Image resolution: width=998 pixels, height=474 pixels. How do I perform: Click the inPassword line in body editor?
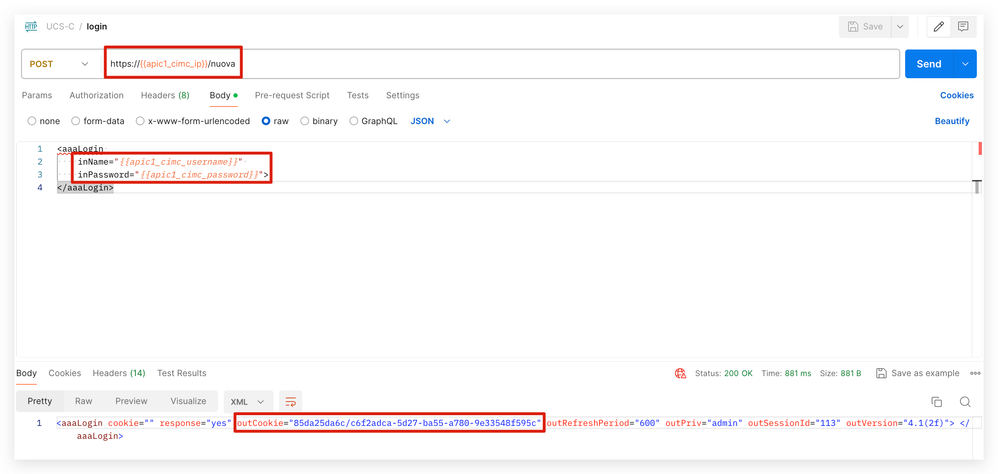coord(173,174)
